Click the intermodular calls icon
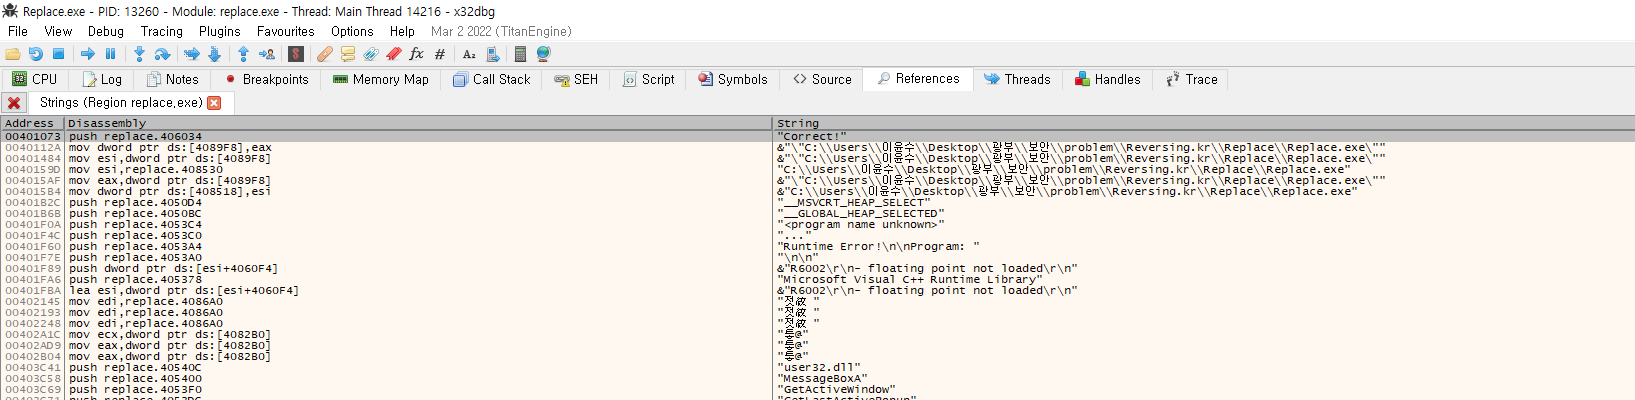This screenshot has height=400, width=1635. tap(491, 54)
